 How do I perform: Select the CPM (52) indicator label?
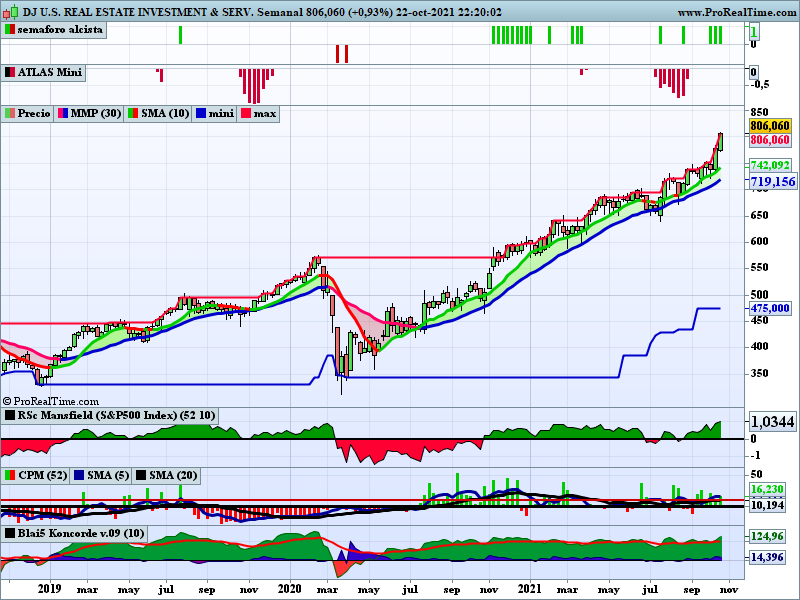[42, 476]
